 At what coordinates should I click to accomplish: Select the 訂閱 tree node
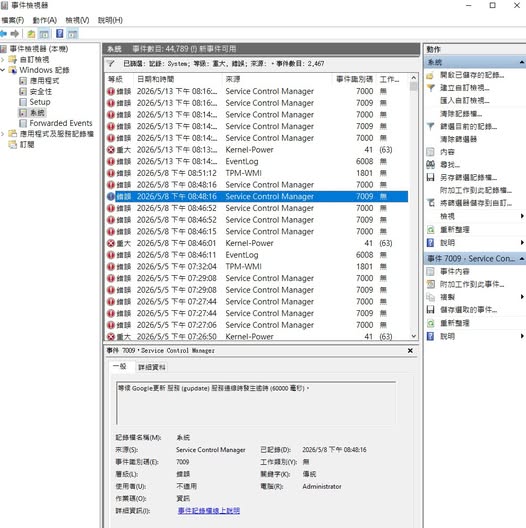pyautogui.click(x=27, y=145)
